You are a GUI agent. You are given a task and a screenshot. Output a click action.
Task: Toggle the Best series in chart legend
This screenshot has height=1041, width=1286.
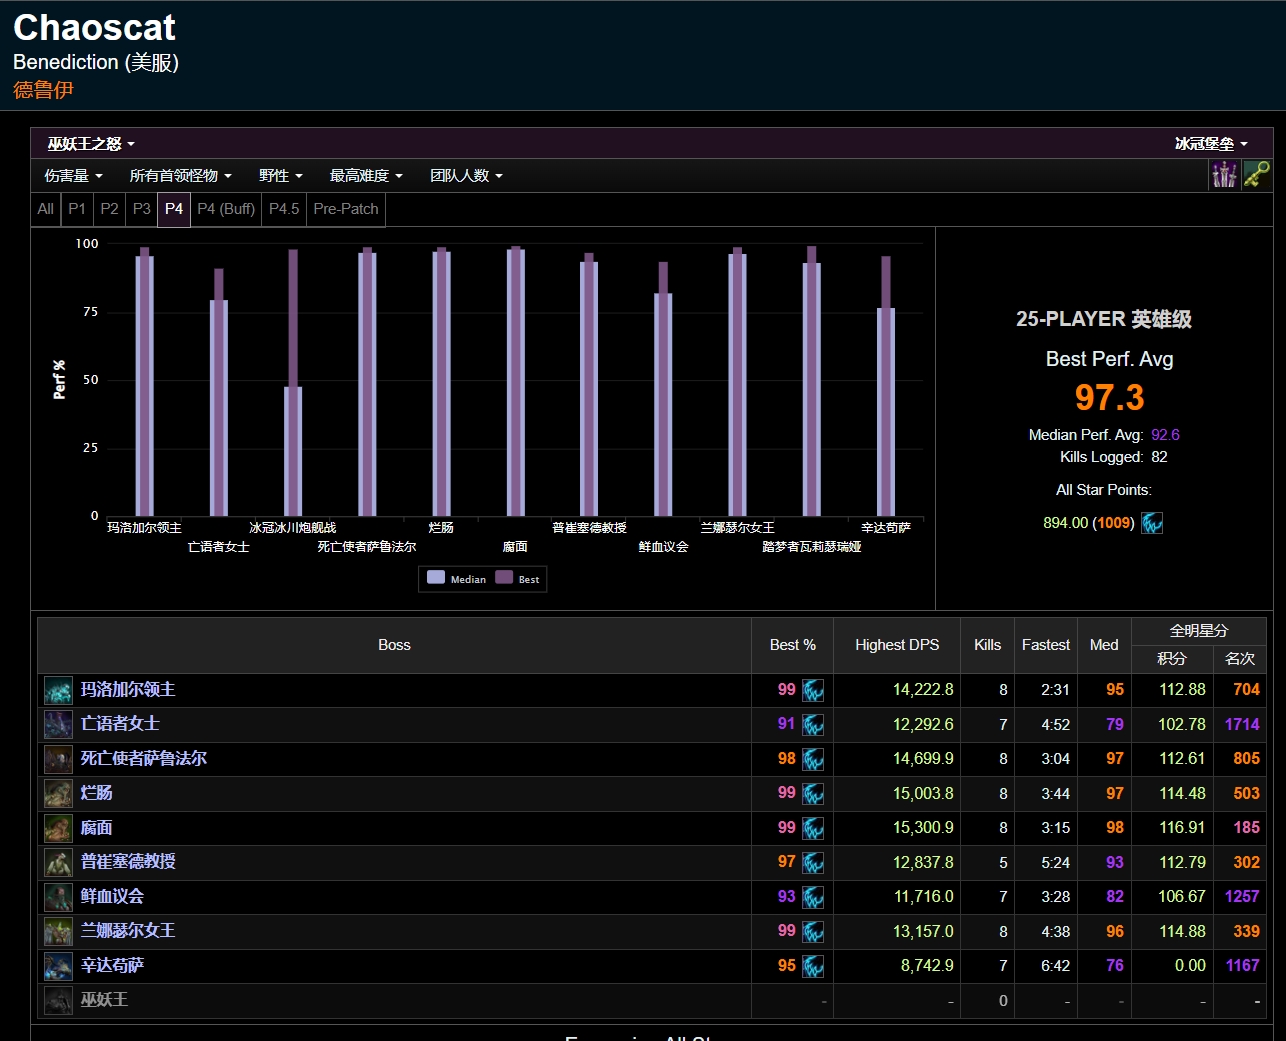[x=517, y=579]
